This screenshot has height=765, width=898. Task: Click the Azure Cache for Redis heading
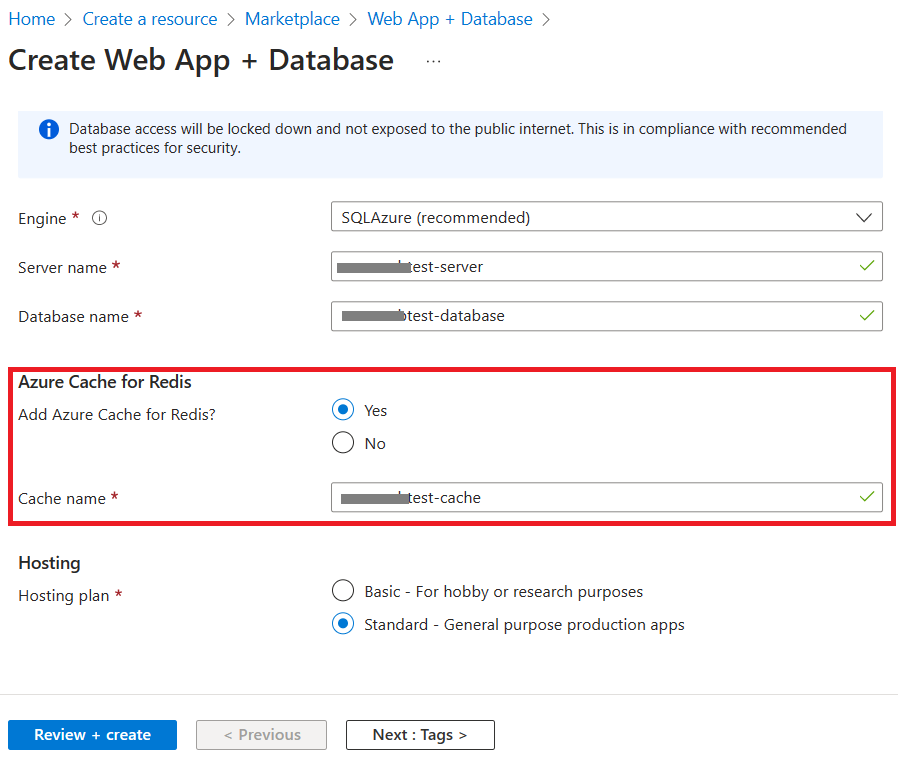tap(105, 382)
